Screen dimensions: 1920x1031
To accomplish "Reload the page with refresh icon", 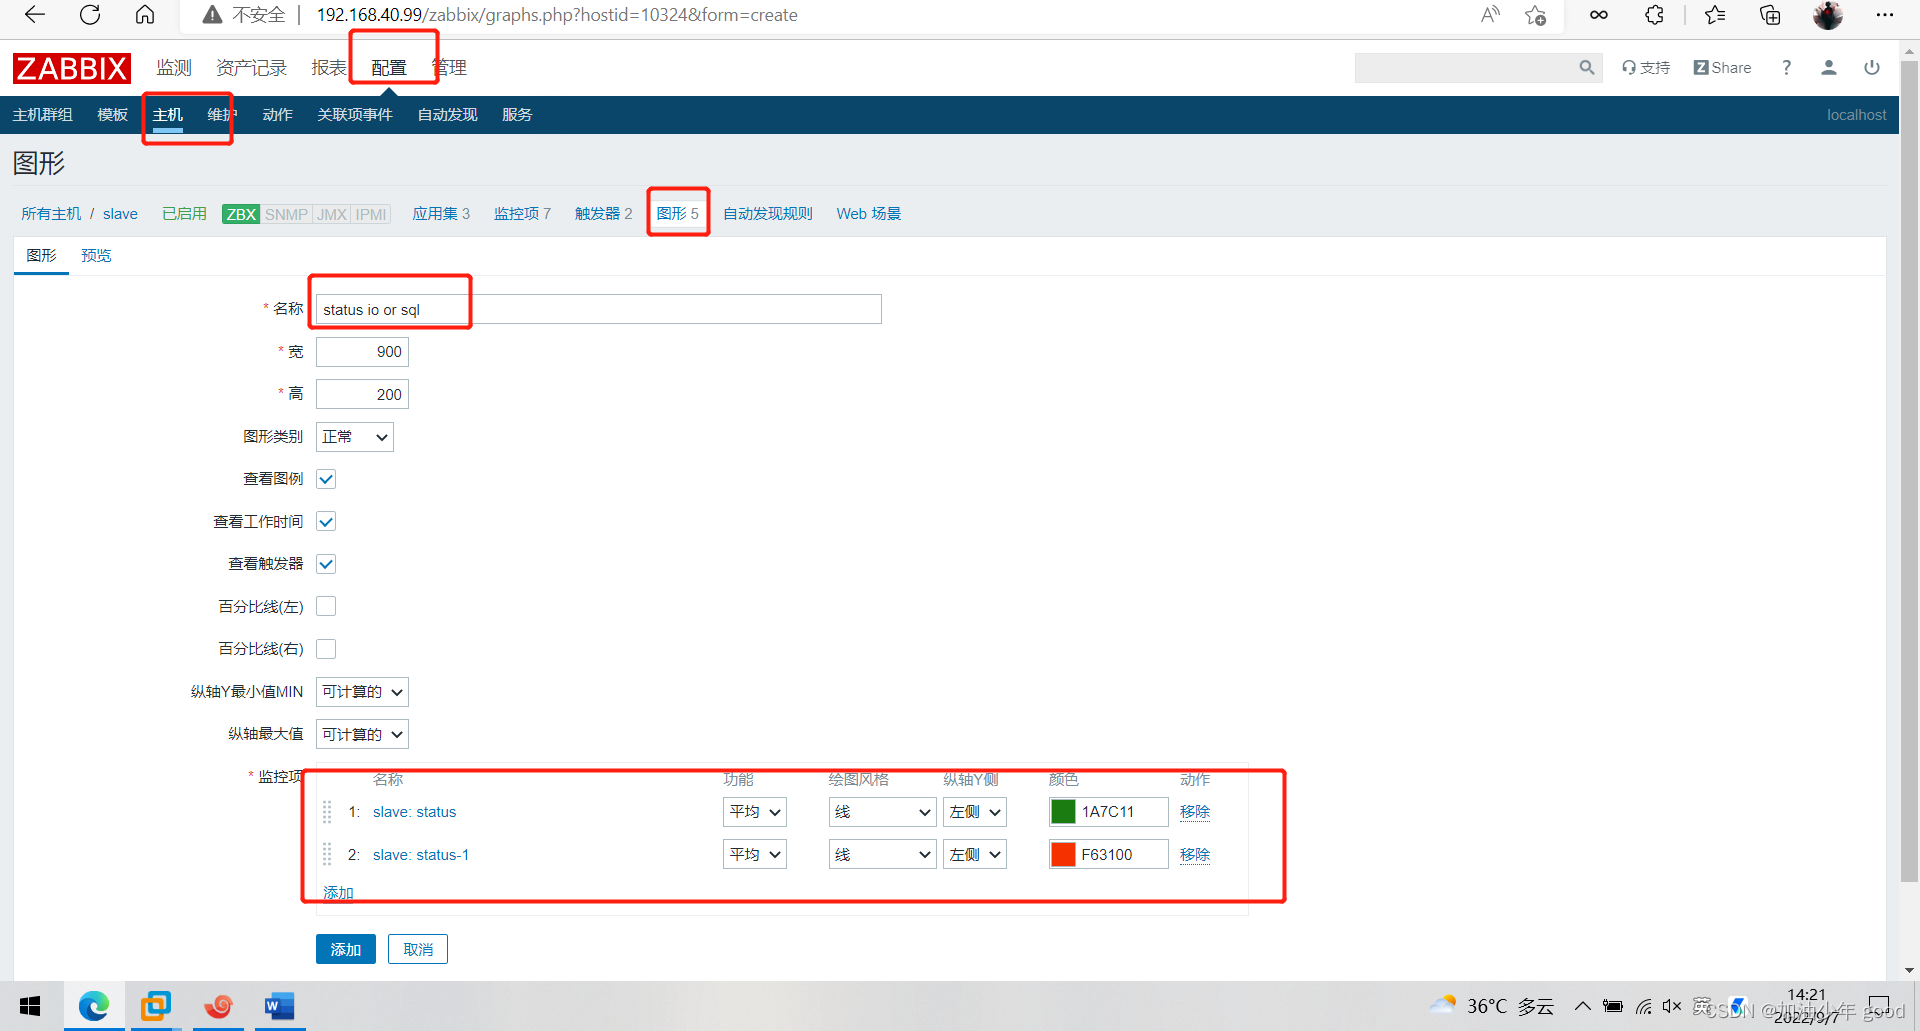I will 90,14.
